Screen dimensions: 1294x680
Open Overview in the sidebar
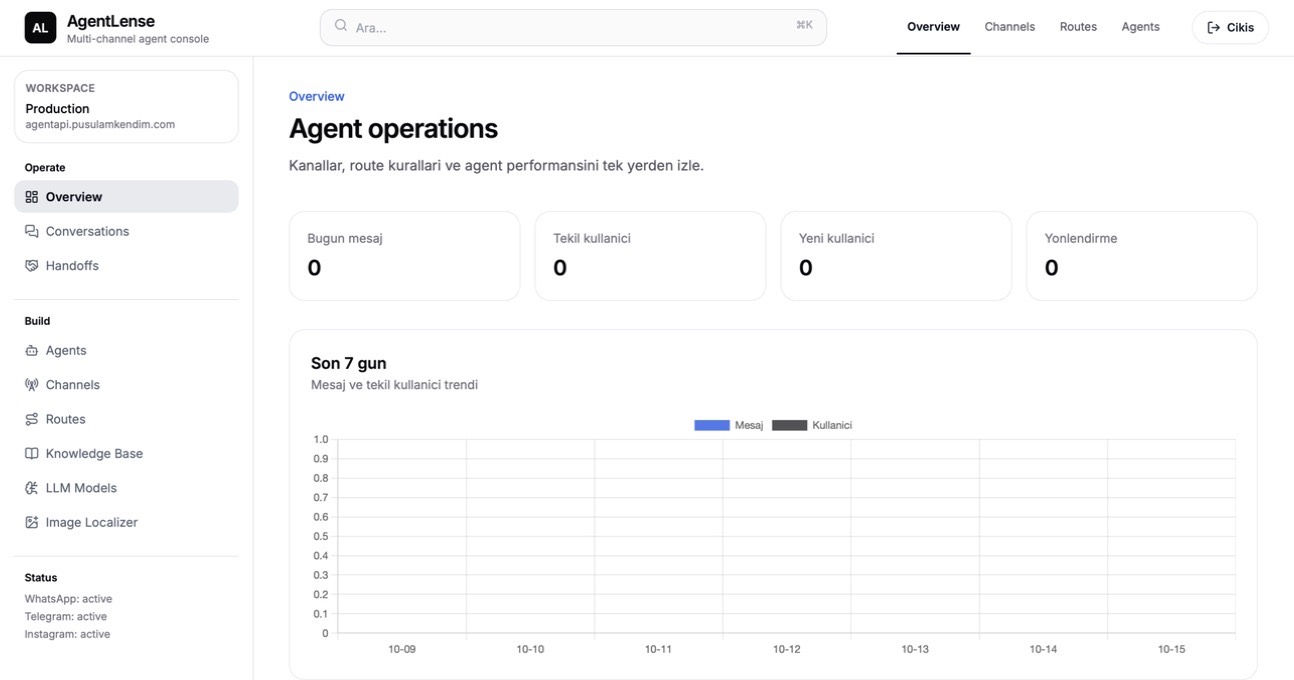tap(126, 197)
